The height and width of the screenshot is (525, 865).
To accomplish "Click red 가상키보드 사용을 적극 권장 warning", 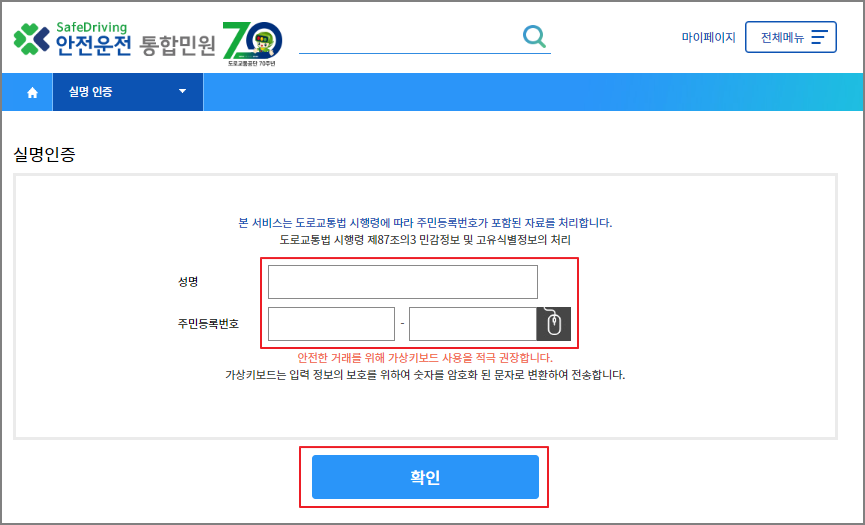I will 425,358.
